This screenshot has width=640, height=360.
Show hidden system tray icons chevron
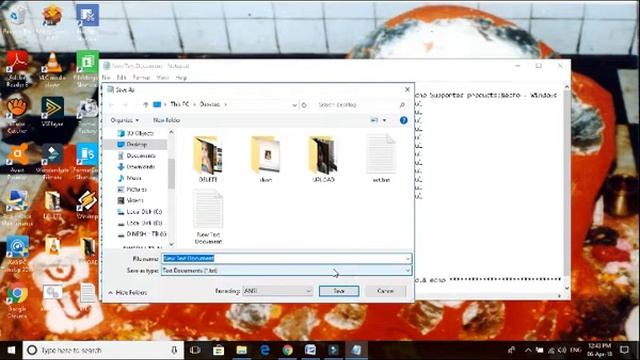[528, 350]
